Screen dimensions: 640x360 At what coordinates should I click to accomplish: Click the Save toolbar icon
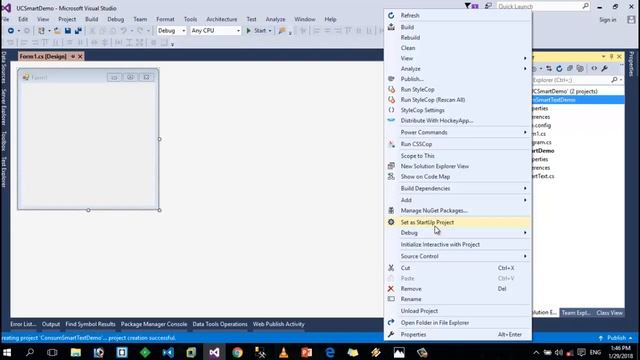(68, 31)
